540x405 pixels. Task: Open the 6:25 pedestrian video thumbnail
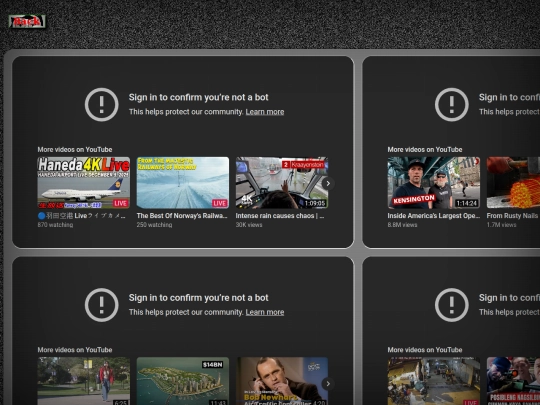84,381
